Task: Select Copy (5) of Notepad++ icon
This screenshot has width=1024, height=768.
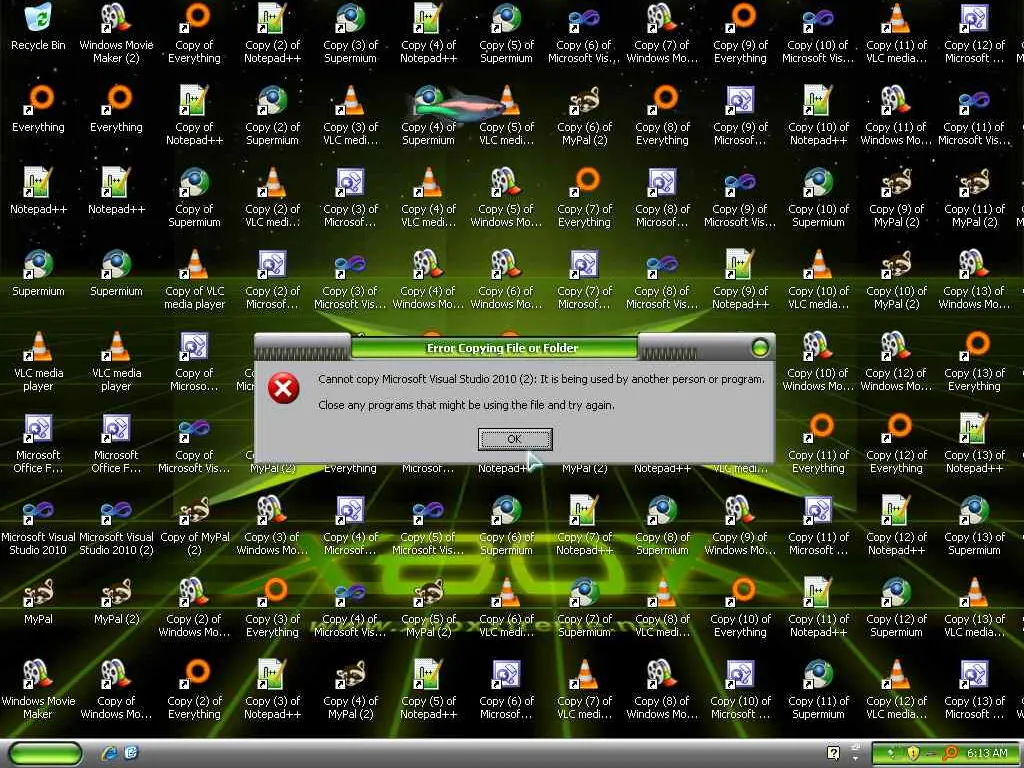Action: (x=428, y=690)
